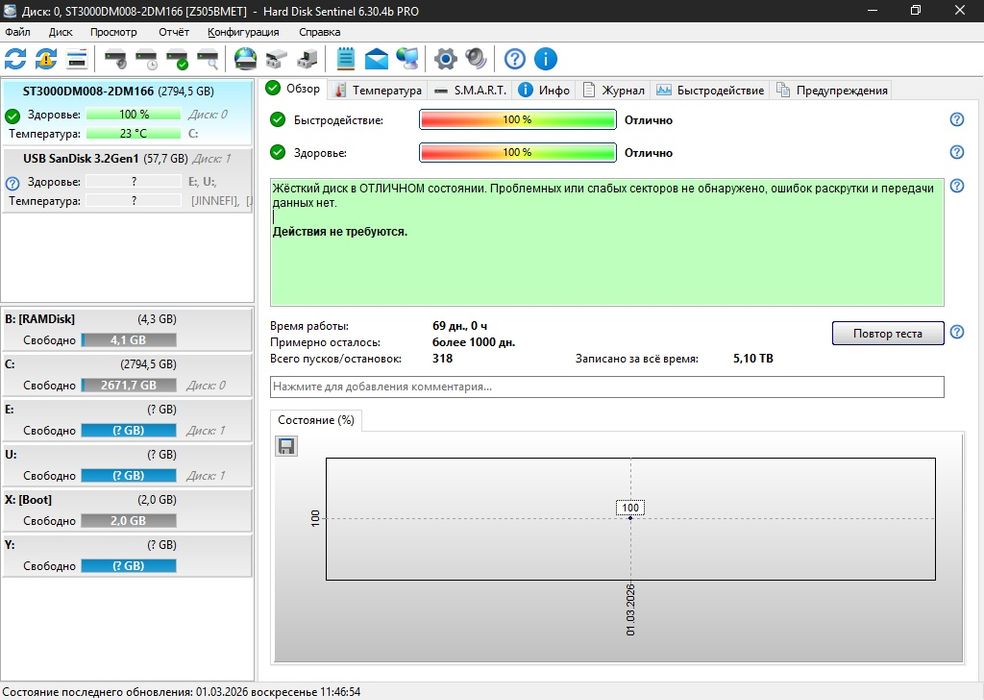Switch to the S.M.A.R.T. tab
Image resolution: width=984 pixels, height=700 pixels.
470,90
